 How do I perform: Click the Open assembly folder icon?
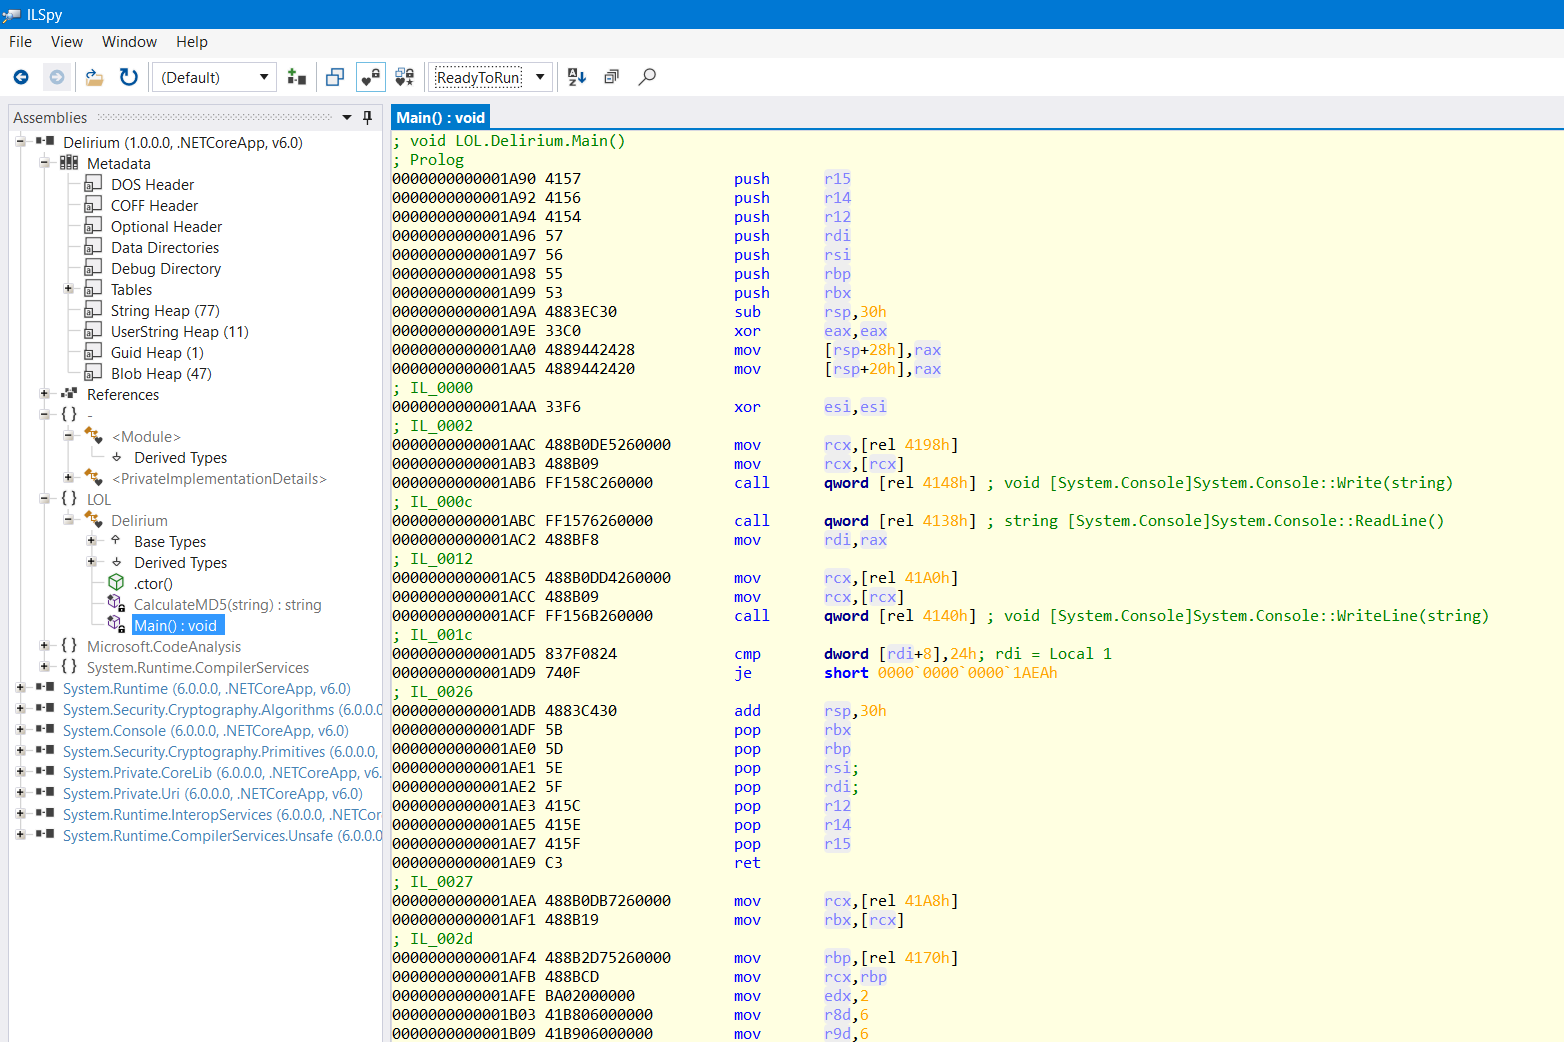point(95,77)
